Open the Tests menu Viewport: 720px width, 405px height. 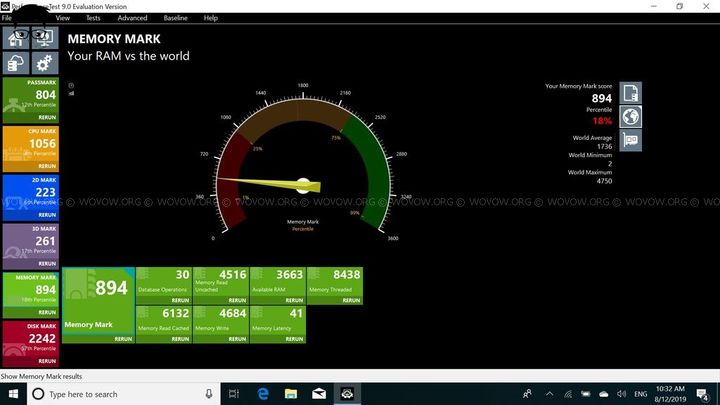click(x=93, y=18)
